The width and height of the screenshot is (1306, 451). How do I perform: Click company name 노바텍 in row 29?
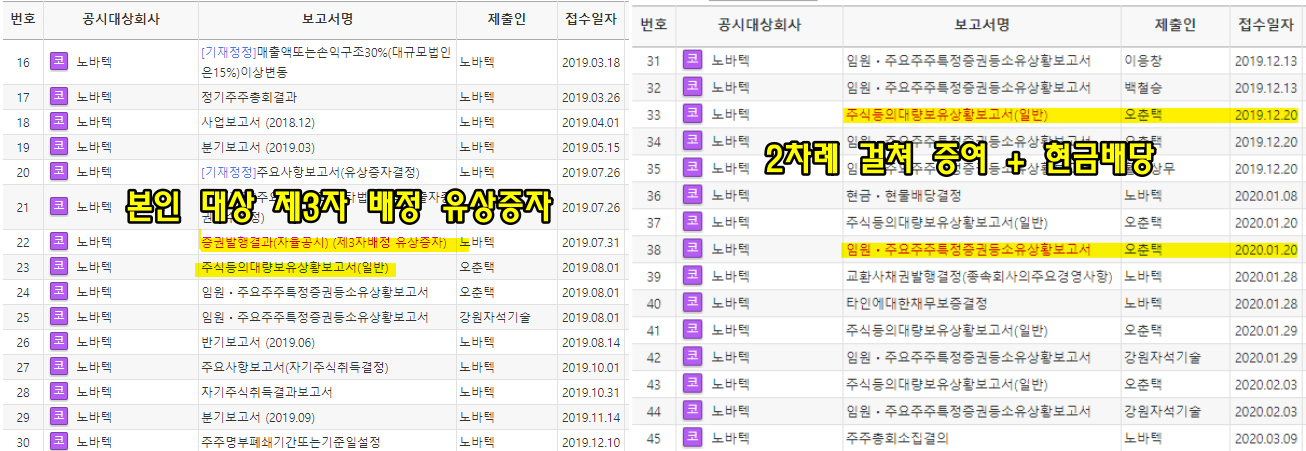[x=96, y=417]
